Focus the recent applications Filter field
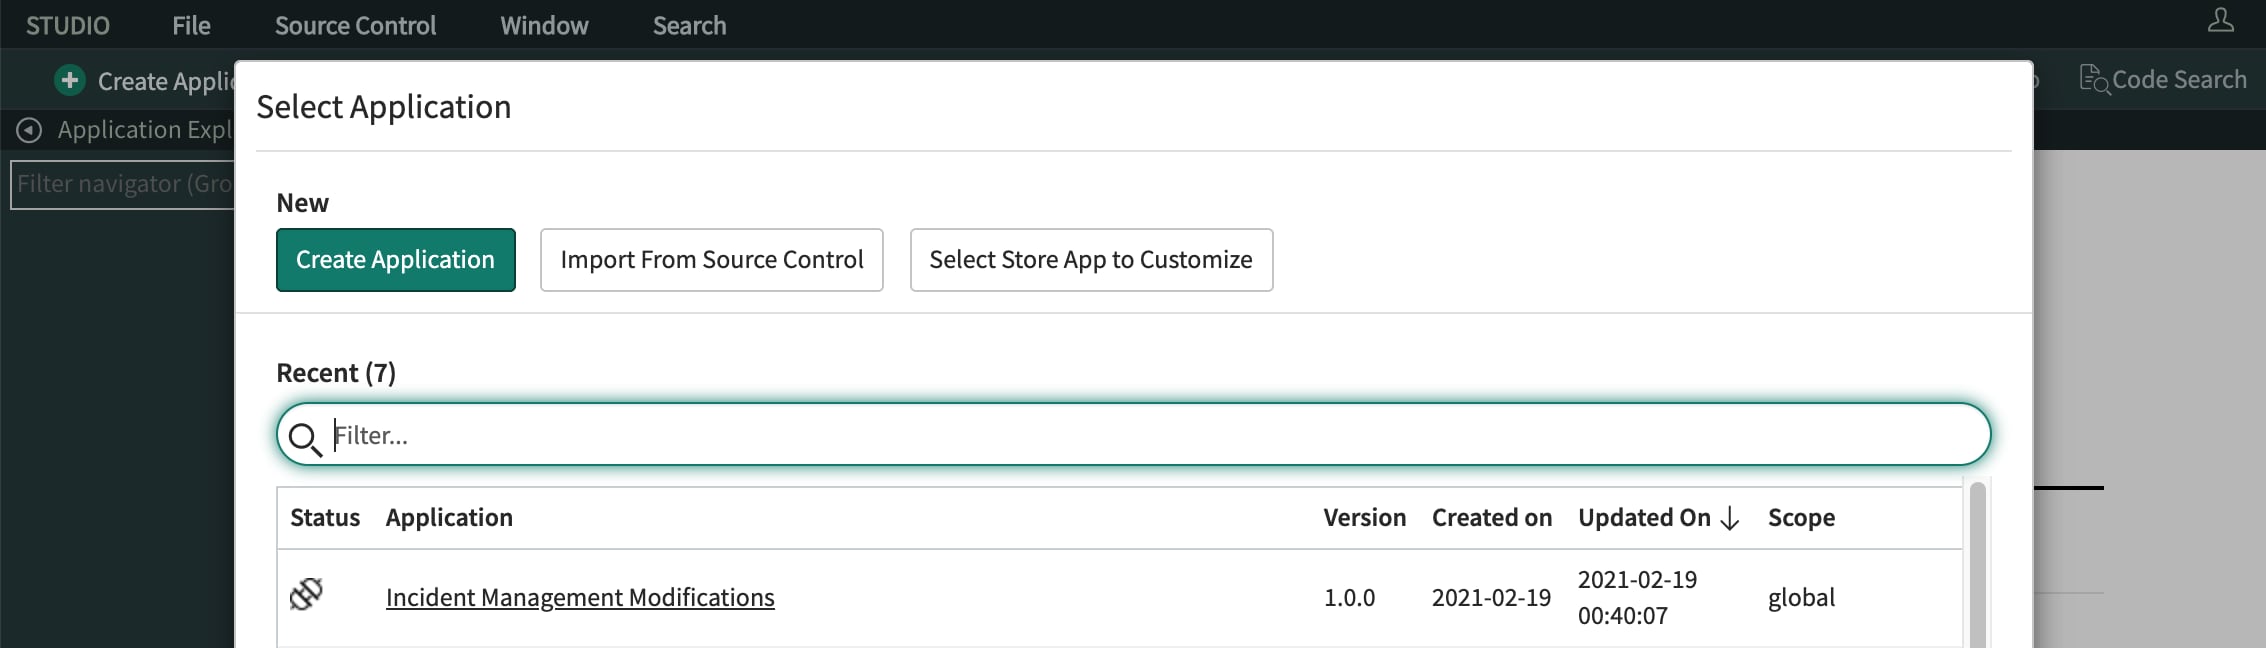Image resolution: width=2266 pixels, height=648 pixels. 1150,436
